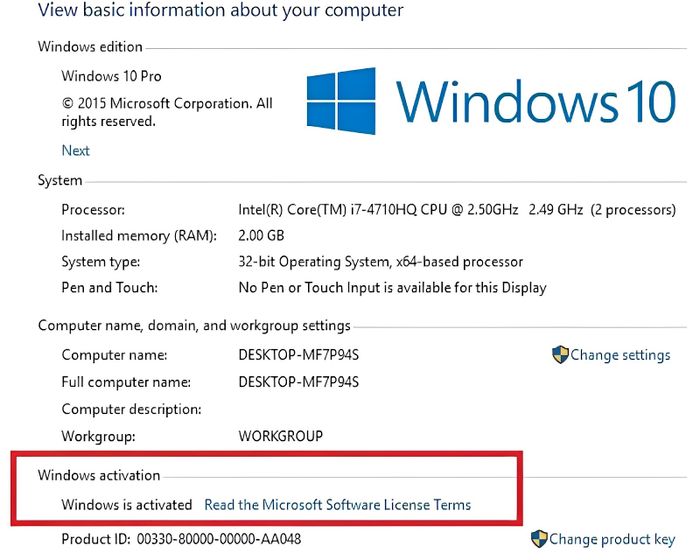Click the shield icon beside Change settings

coord(560,355)
